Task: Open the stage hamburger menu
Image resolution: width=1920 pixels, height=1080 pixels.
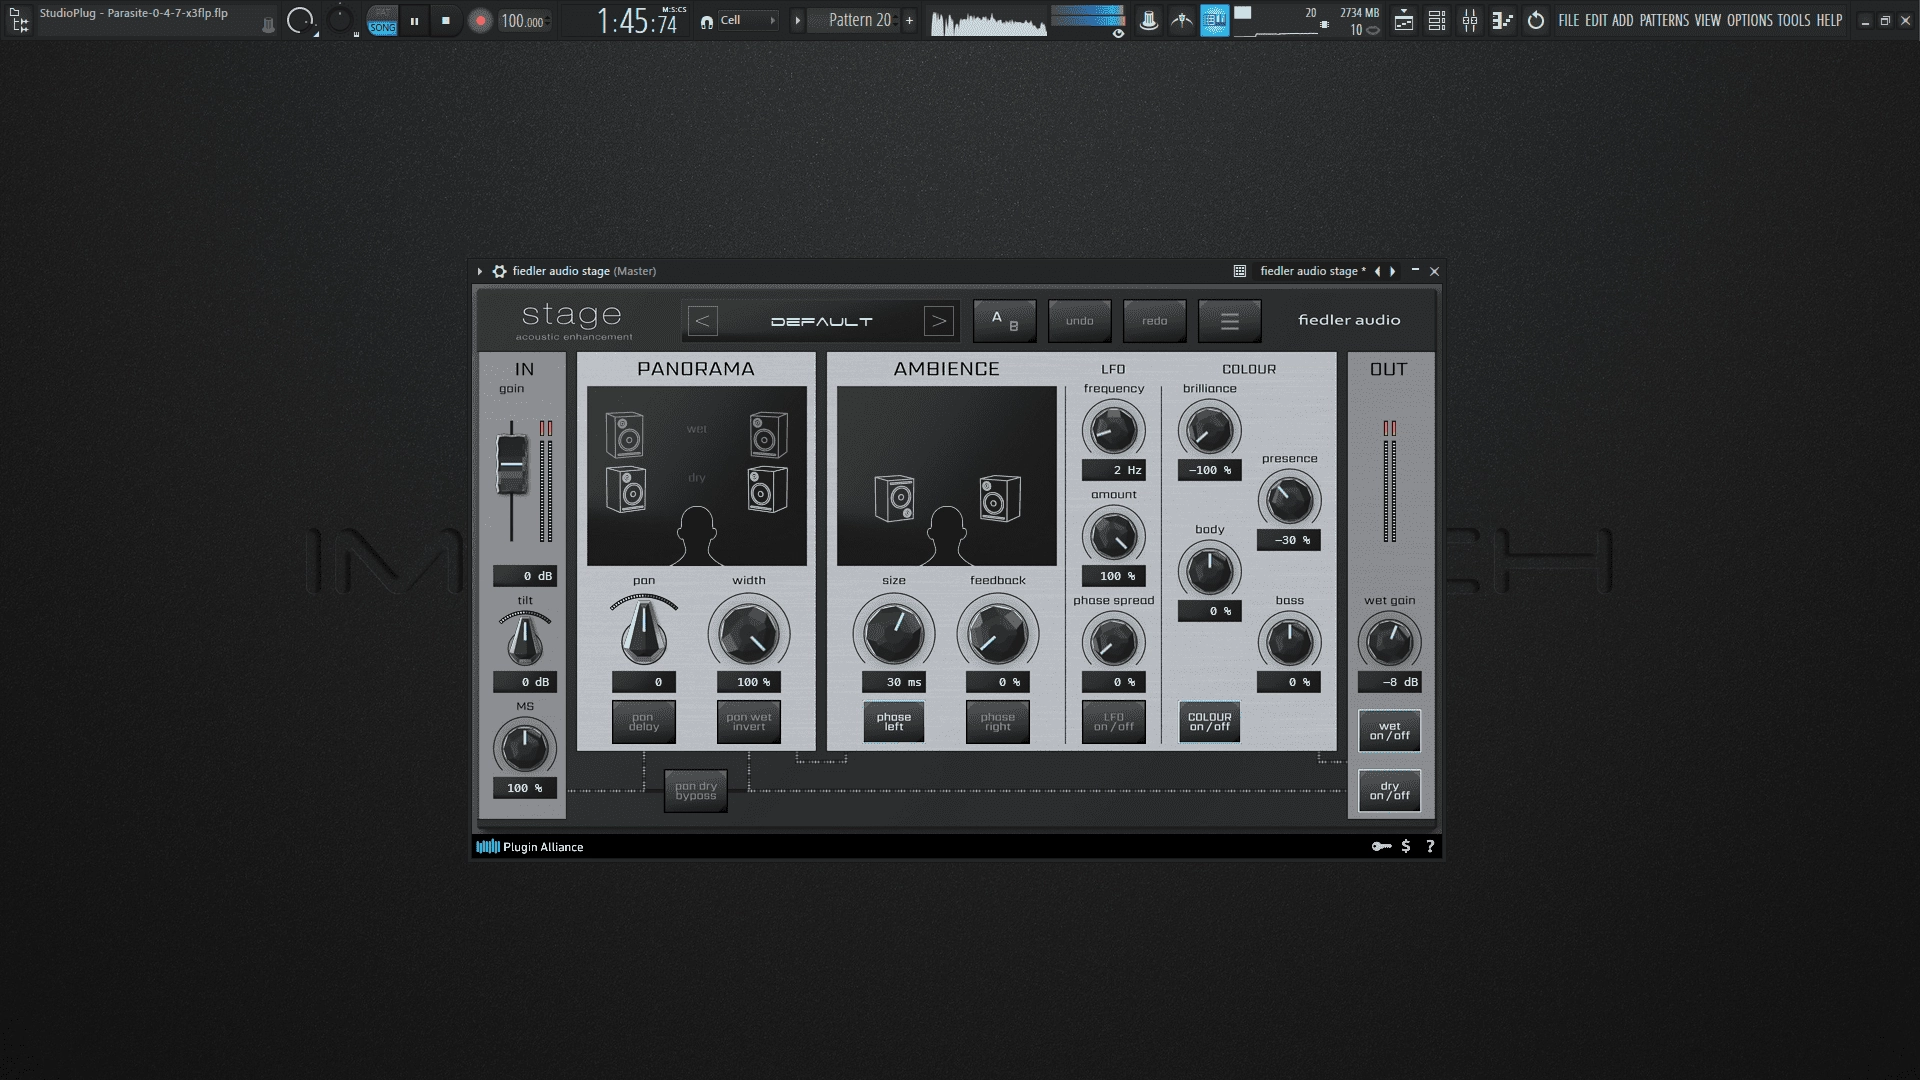Action: [x=1230, y=321]
